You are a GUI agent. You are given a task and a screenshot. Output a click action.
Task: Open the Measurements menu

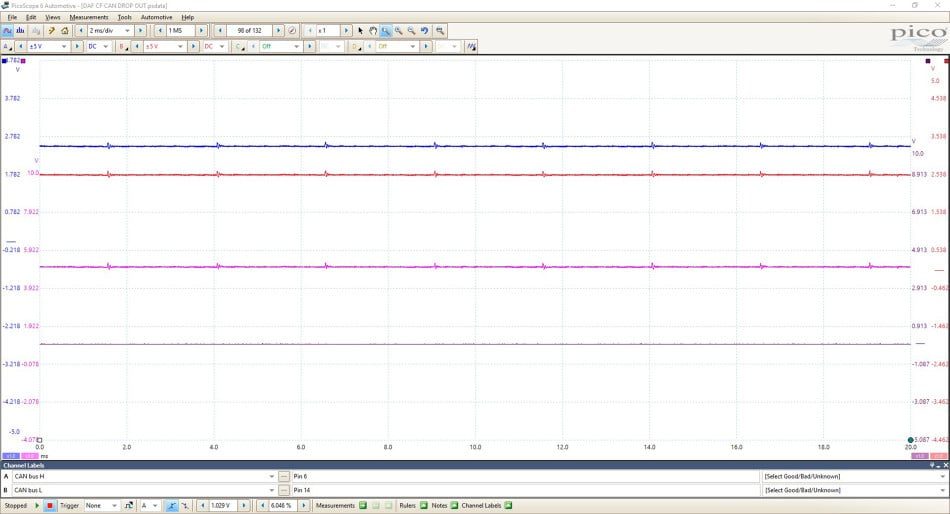[88, 18]
